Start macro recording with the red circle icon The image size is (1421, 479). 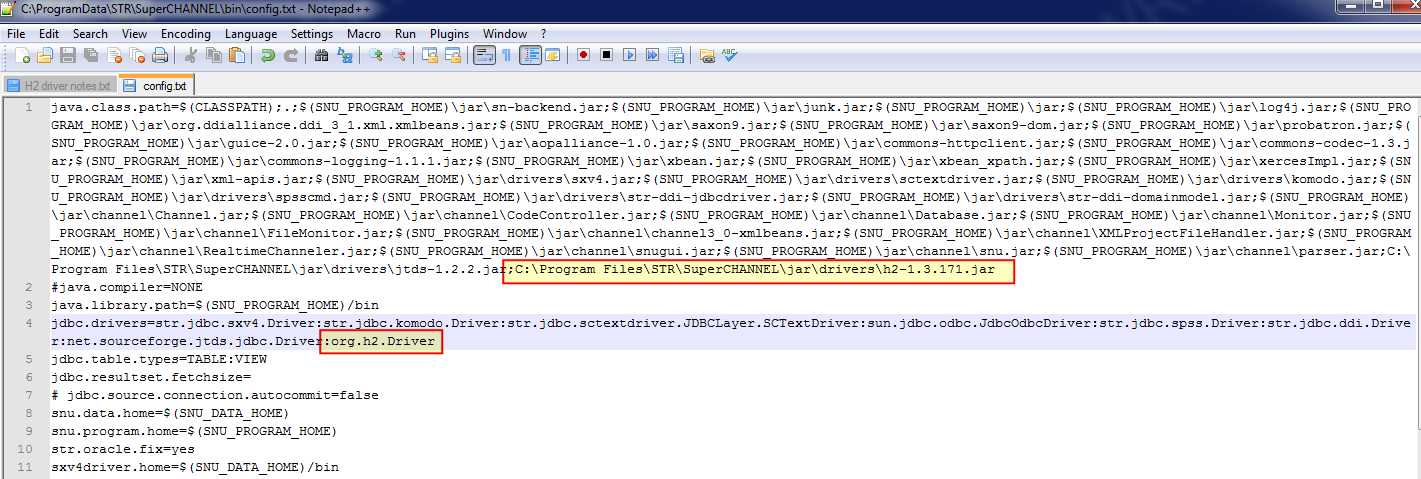pos(583,56)
